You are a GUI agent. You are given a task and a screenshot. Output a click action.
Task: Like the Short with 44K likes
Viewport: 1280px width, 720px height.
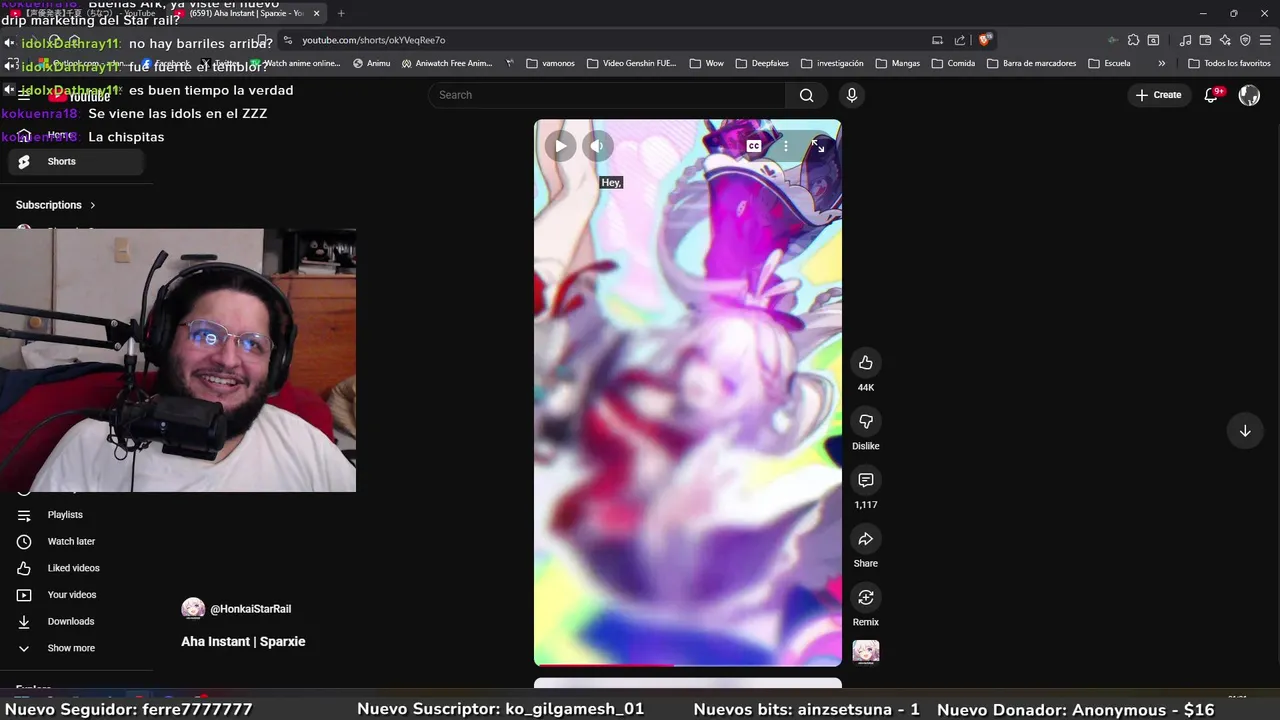(x=866, y=363)
